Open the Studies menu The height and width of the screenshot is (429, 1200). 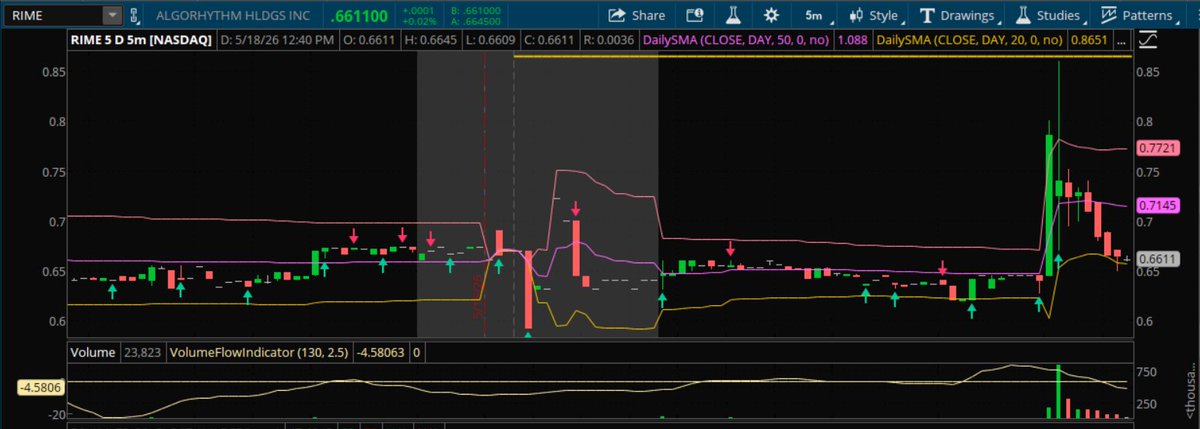[x=1052, y=16]
